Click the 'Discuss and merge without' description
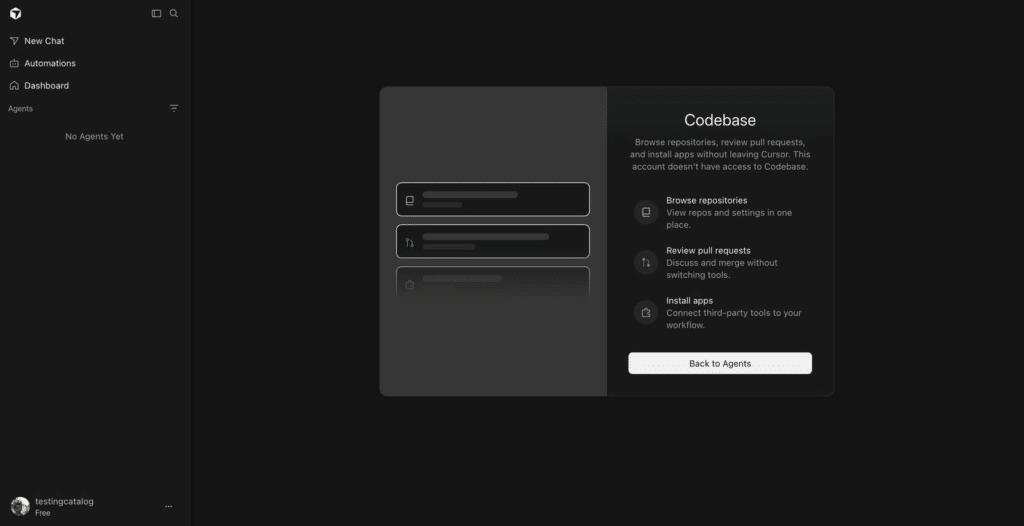This screenshot has width=1024, height=526. [722, 269]
